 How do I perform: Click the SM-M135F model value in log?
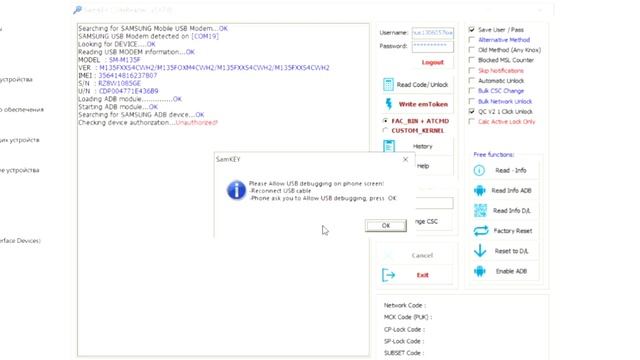point(124,60)
